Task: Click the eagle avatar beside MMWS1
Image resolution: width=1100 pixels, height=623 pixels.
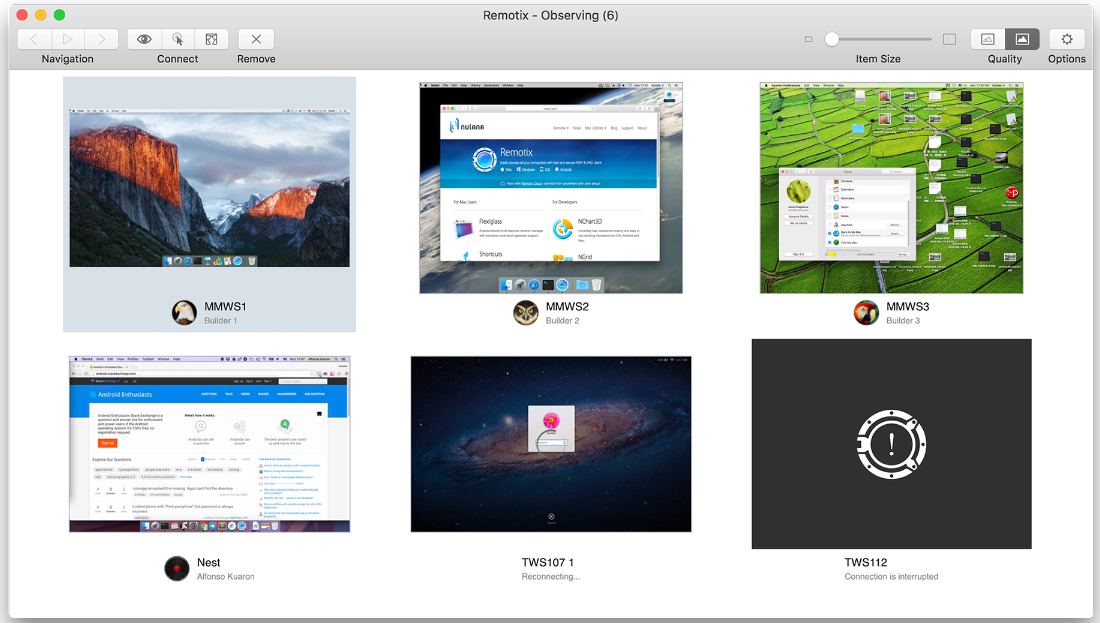Action: coord(185,312)
